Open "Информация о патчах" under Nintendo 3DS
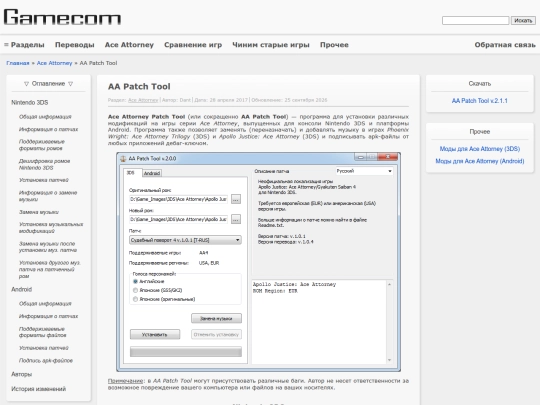Screen dimensions: 540x405 (48, 129)
